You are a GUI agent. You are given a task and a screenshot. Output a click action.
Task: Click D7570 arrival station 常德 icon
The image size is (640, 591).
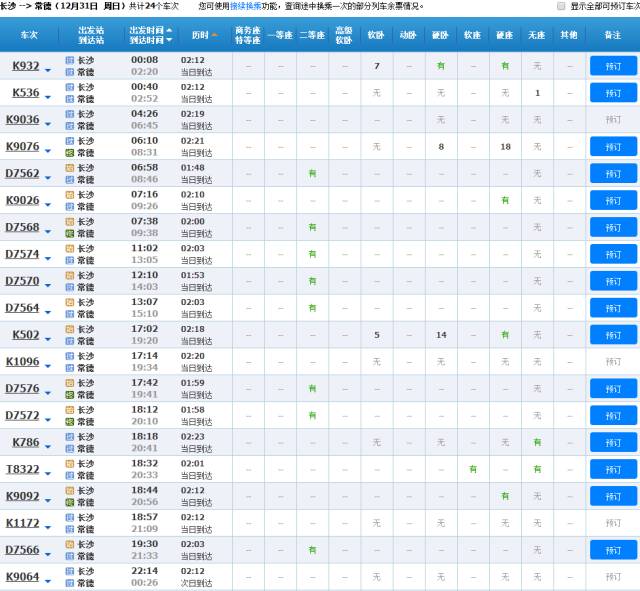pyautogui.click(x=70, y=287)
